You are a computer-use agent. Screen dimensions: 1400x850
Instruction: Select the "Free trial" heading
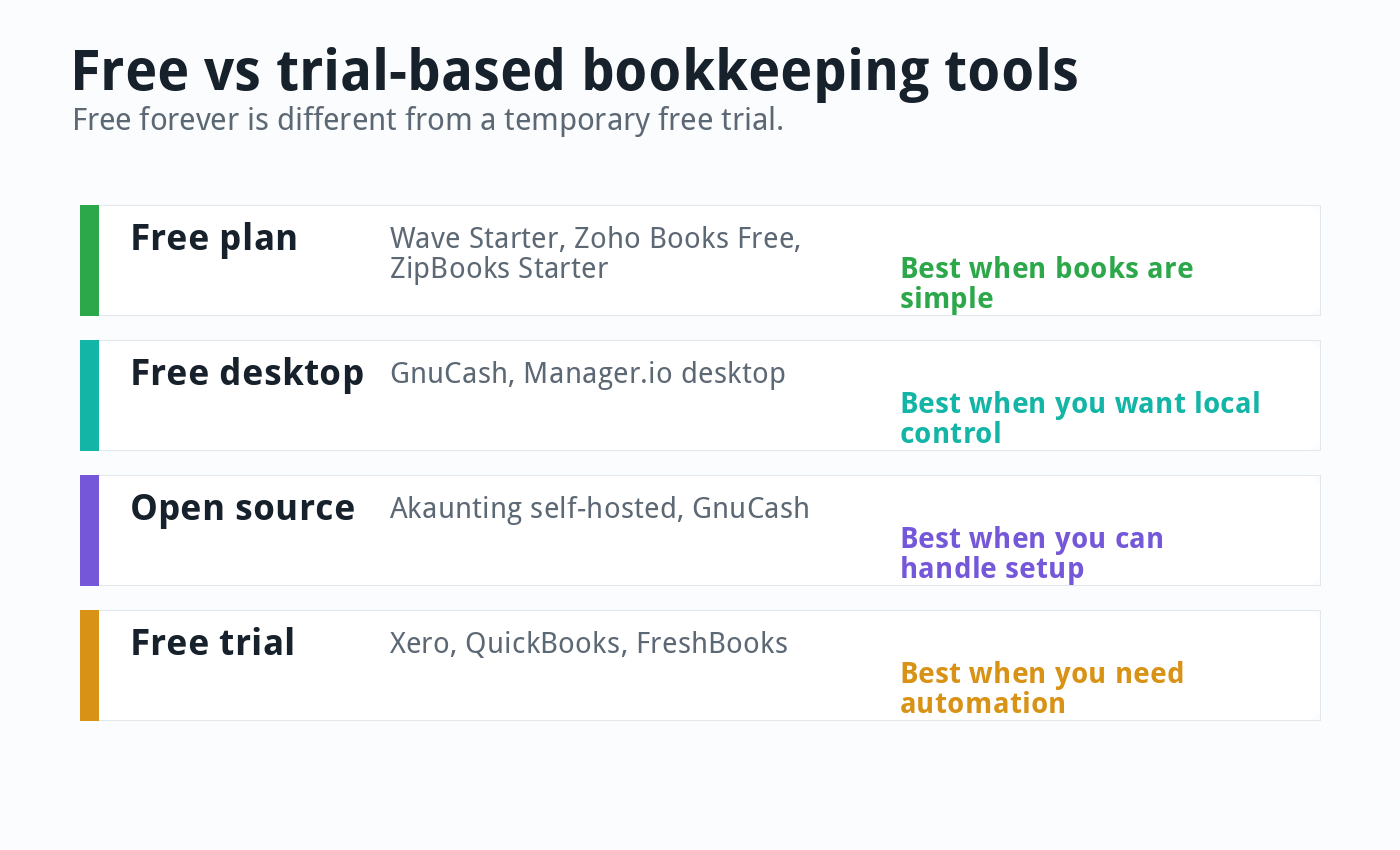point(213,643)
